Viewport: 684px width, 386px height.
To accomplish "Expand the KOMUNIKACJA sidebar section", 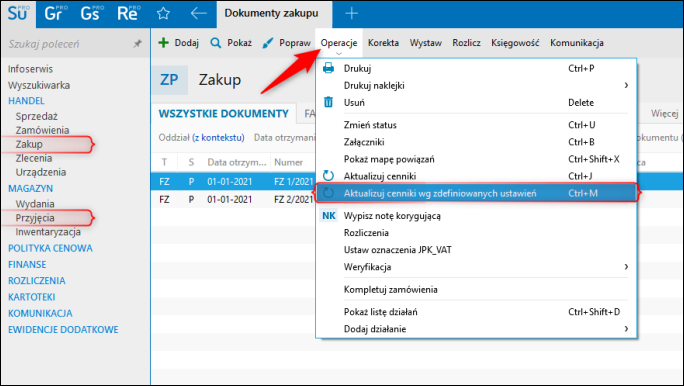I will 40,313.
